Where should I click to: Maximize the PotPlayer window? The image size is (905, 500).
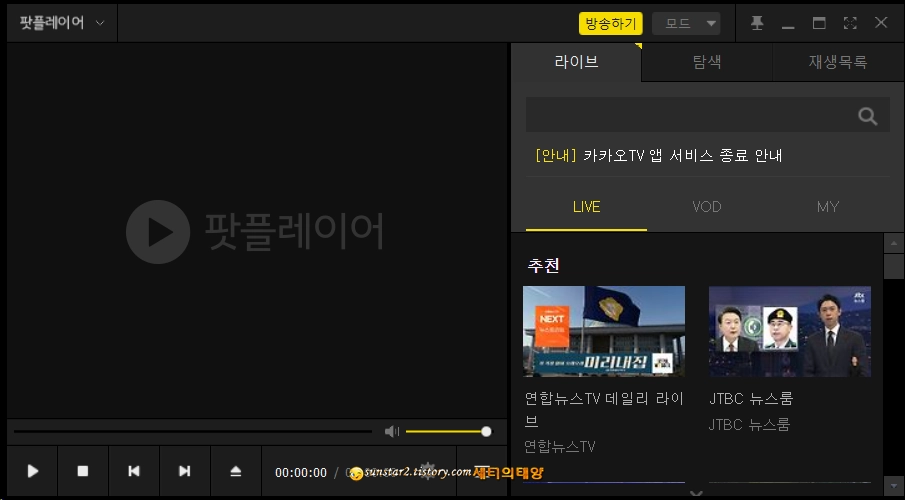coord(819,23)
